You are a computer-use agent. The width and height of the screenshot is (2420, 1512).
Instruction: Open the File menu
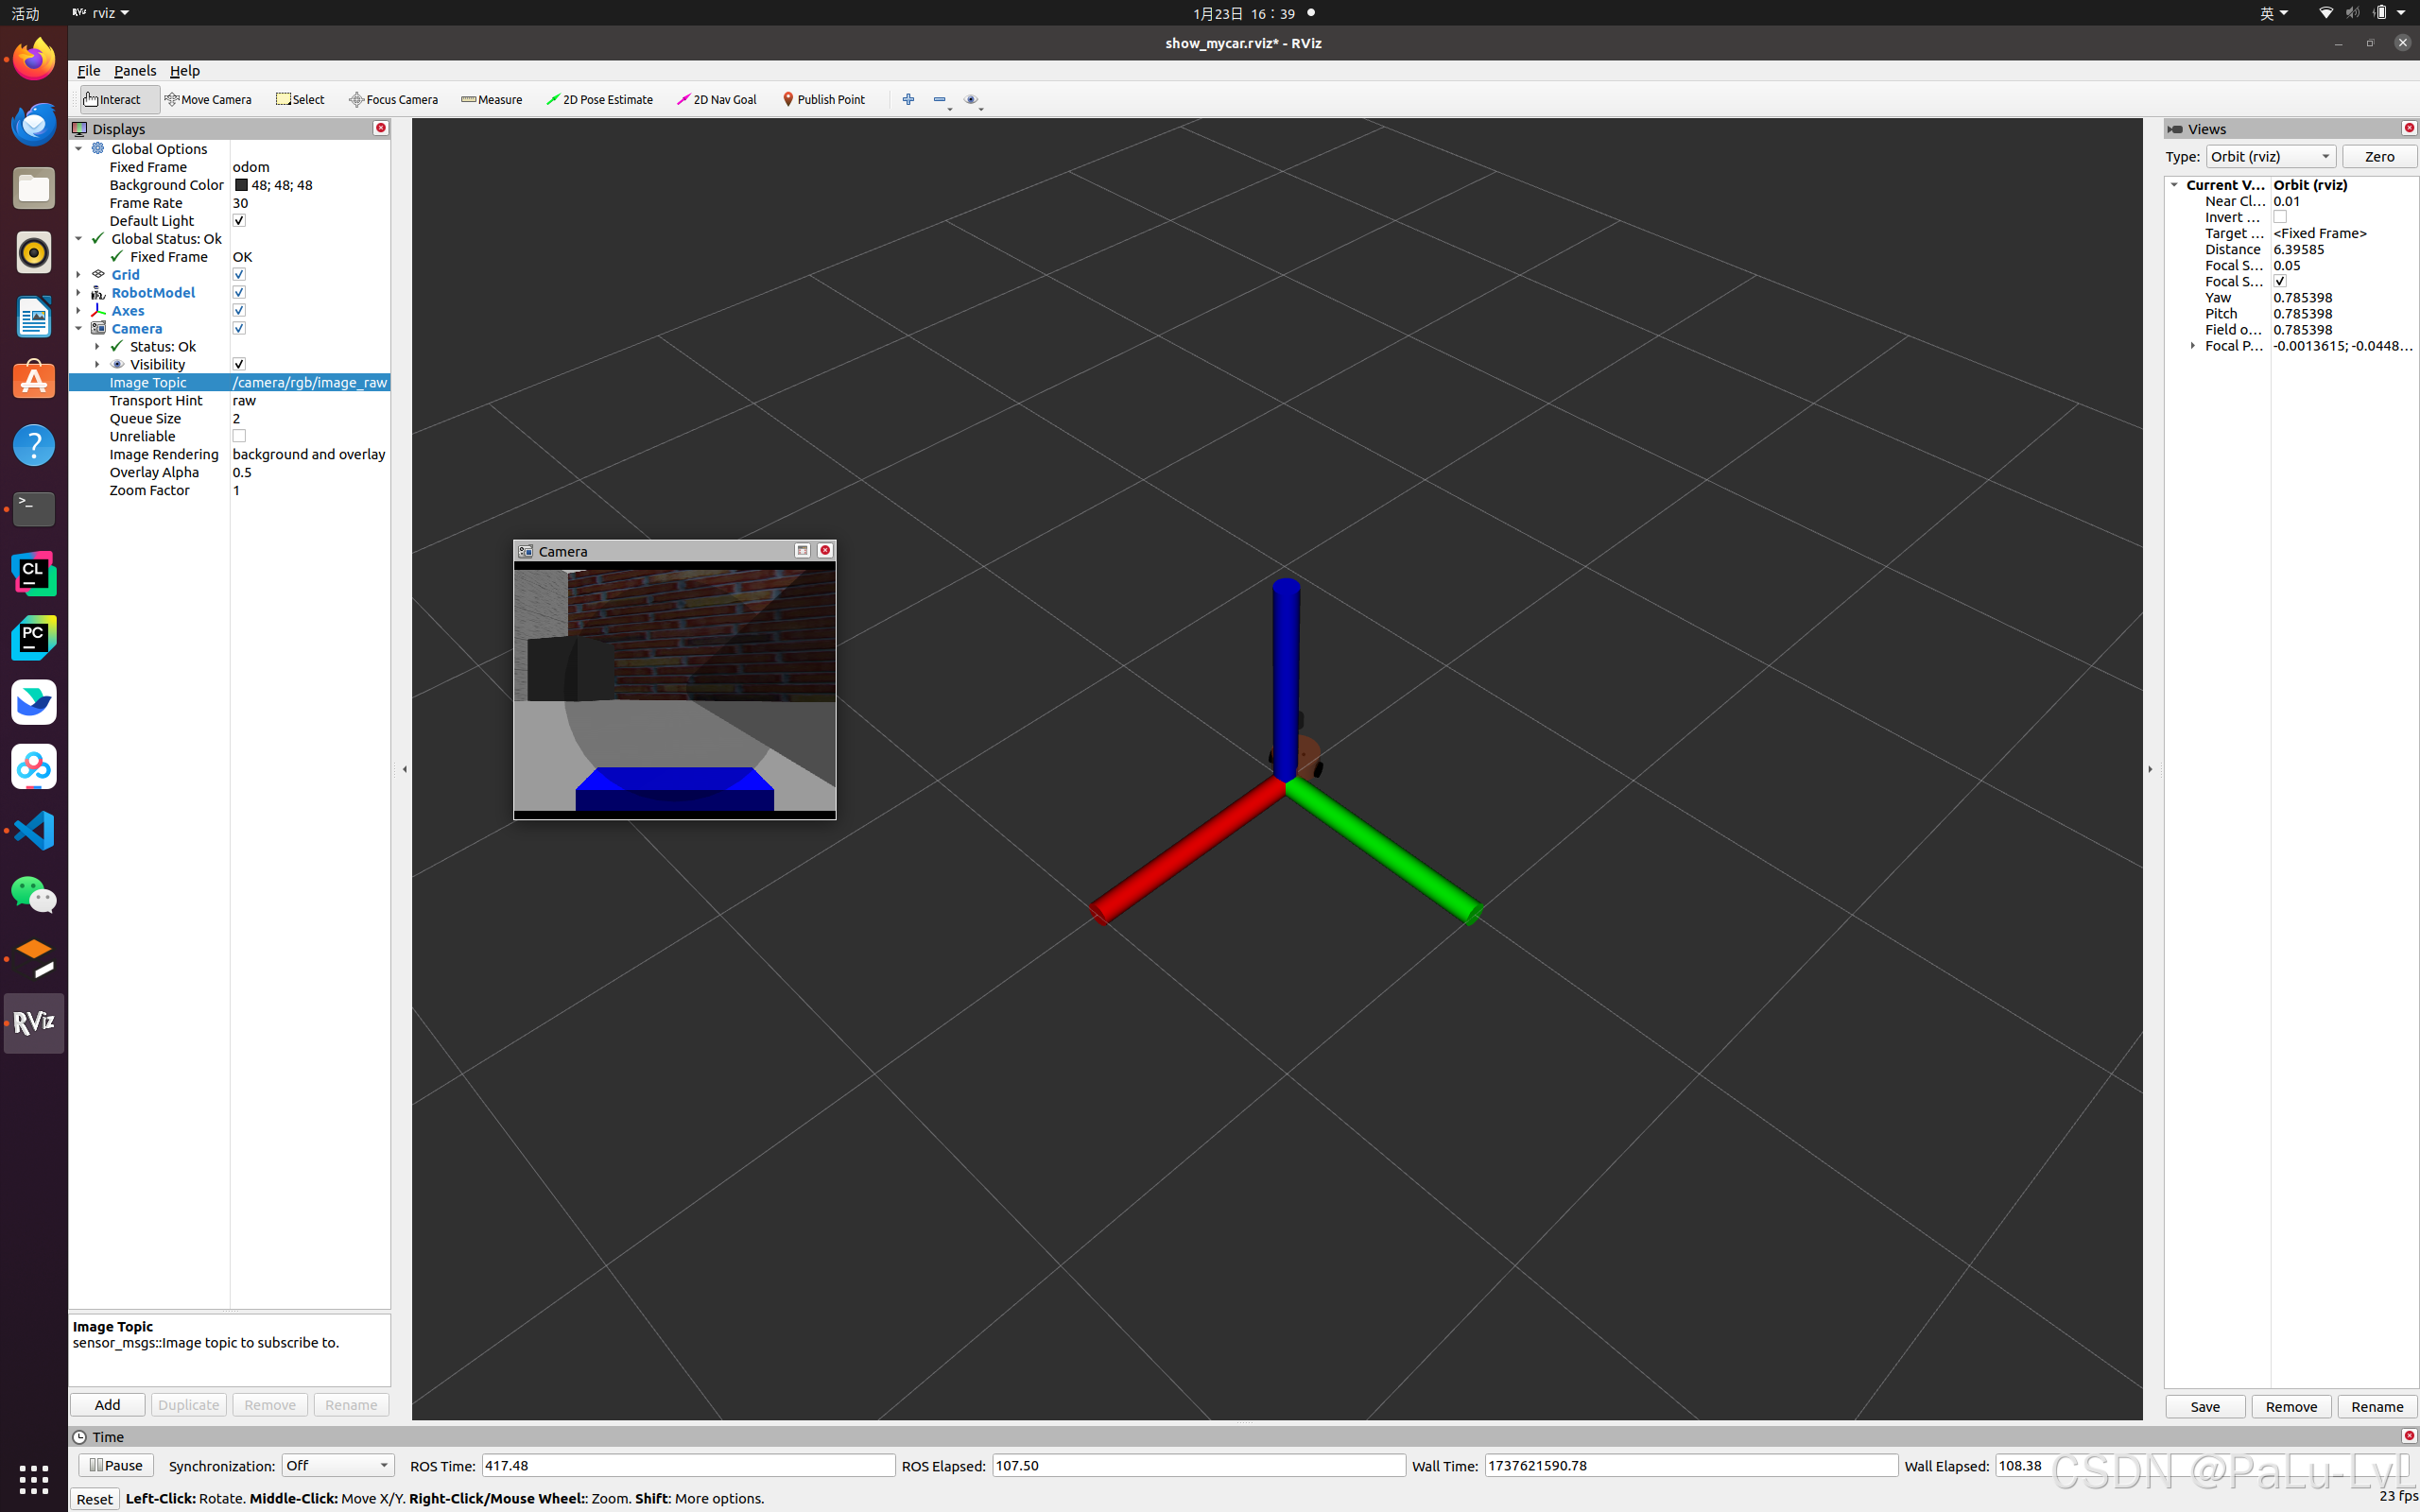[x=88, y=71]
